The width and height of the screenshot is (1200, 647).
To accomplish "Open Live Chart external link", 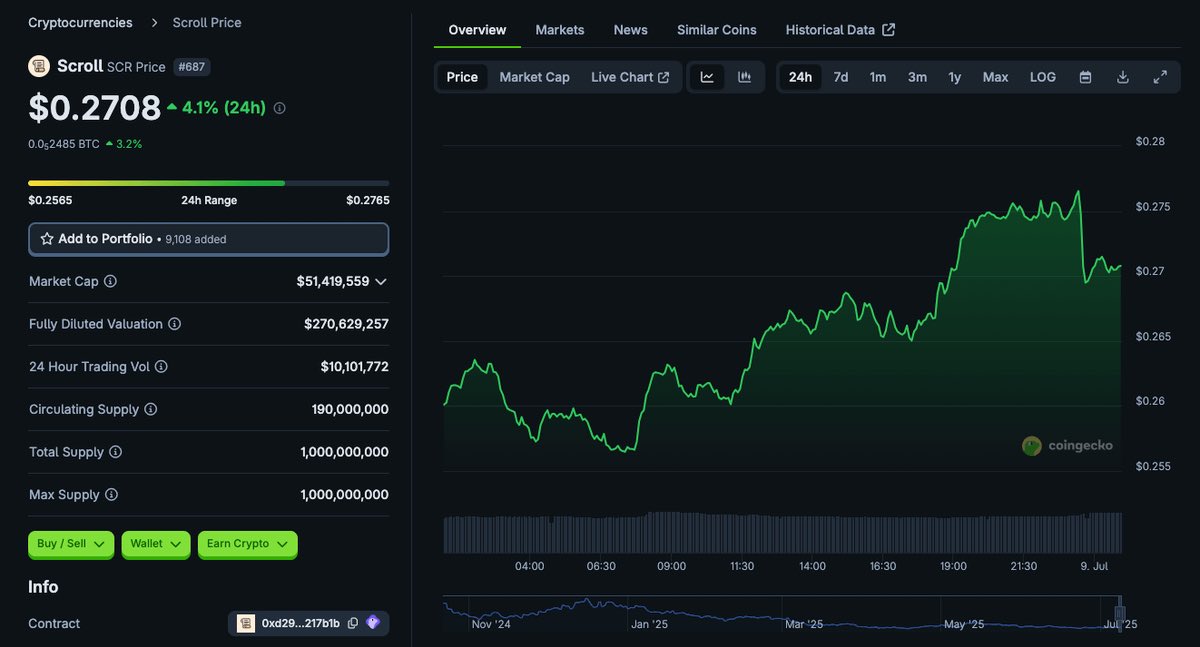I will click(630, 77).
